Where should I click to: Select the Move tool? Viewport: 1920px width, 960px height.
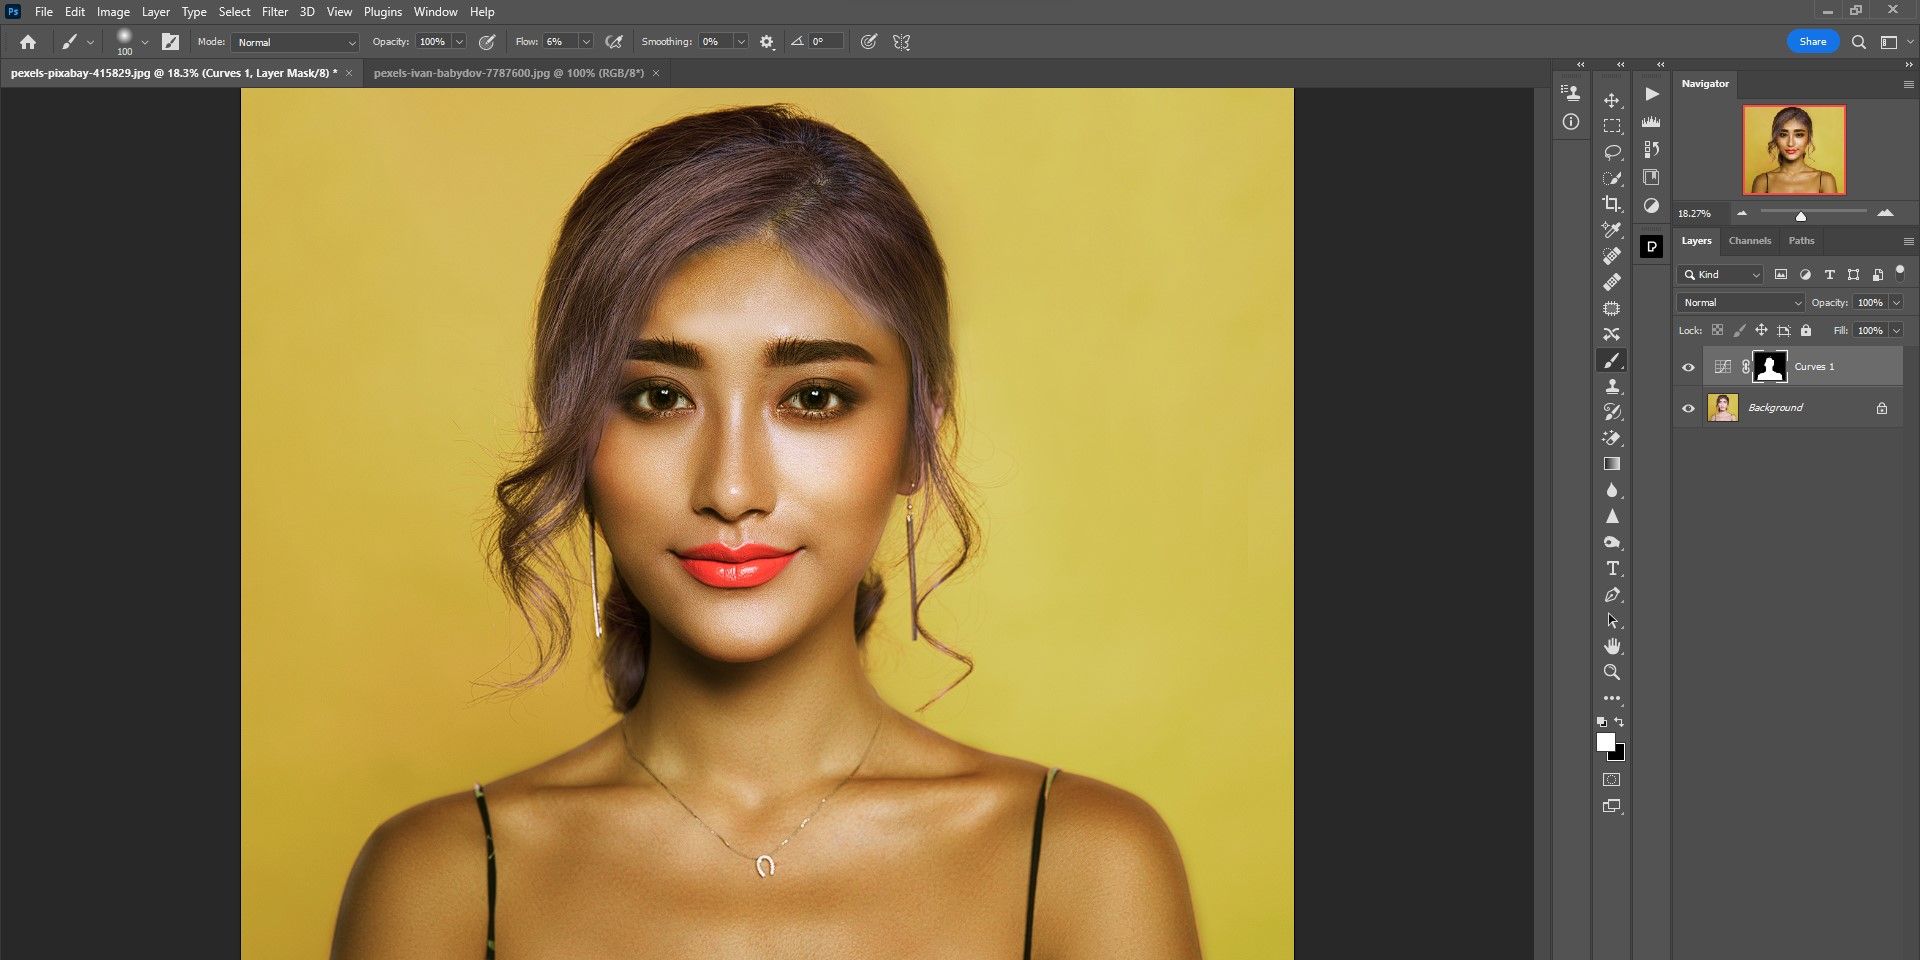1612,101
